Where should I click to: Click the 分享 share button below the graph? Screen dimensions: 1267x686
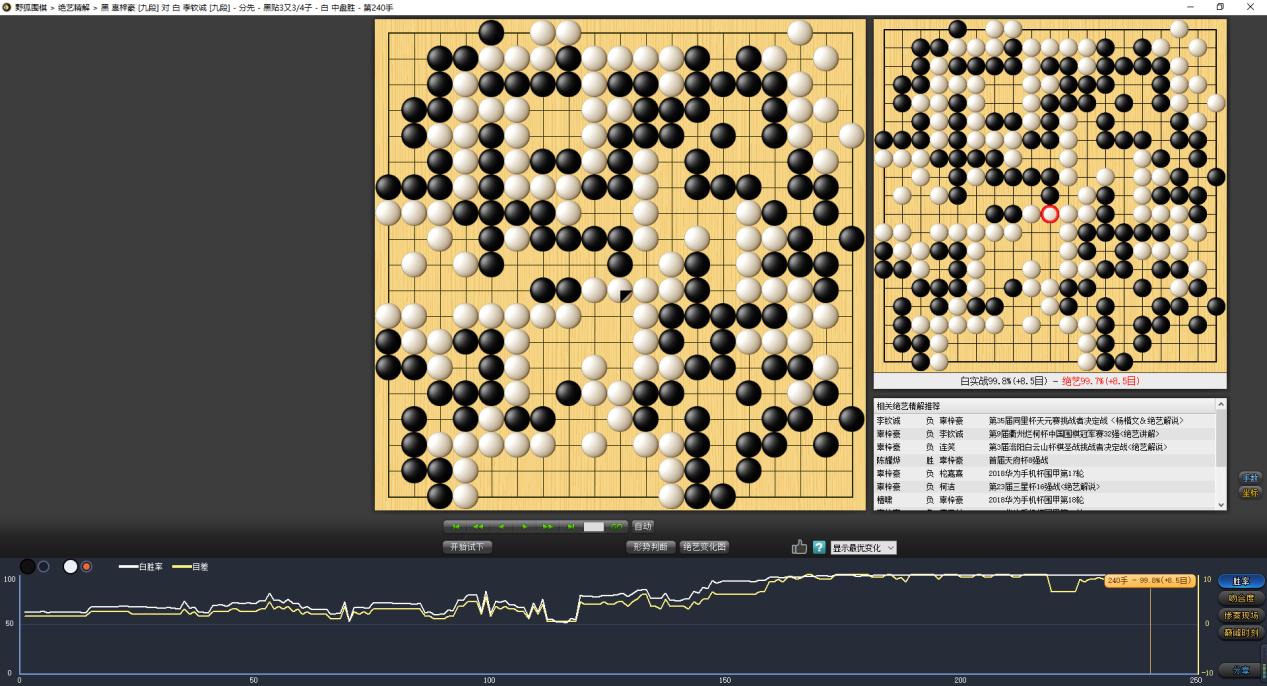click(x=1240, y=669)
